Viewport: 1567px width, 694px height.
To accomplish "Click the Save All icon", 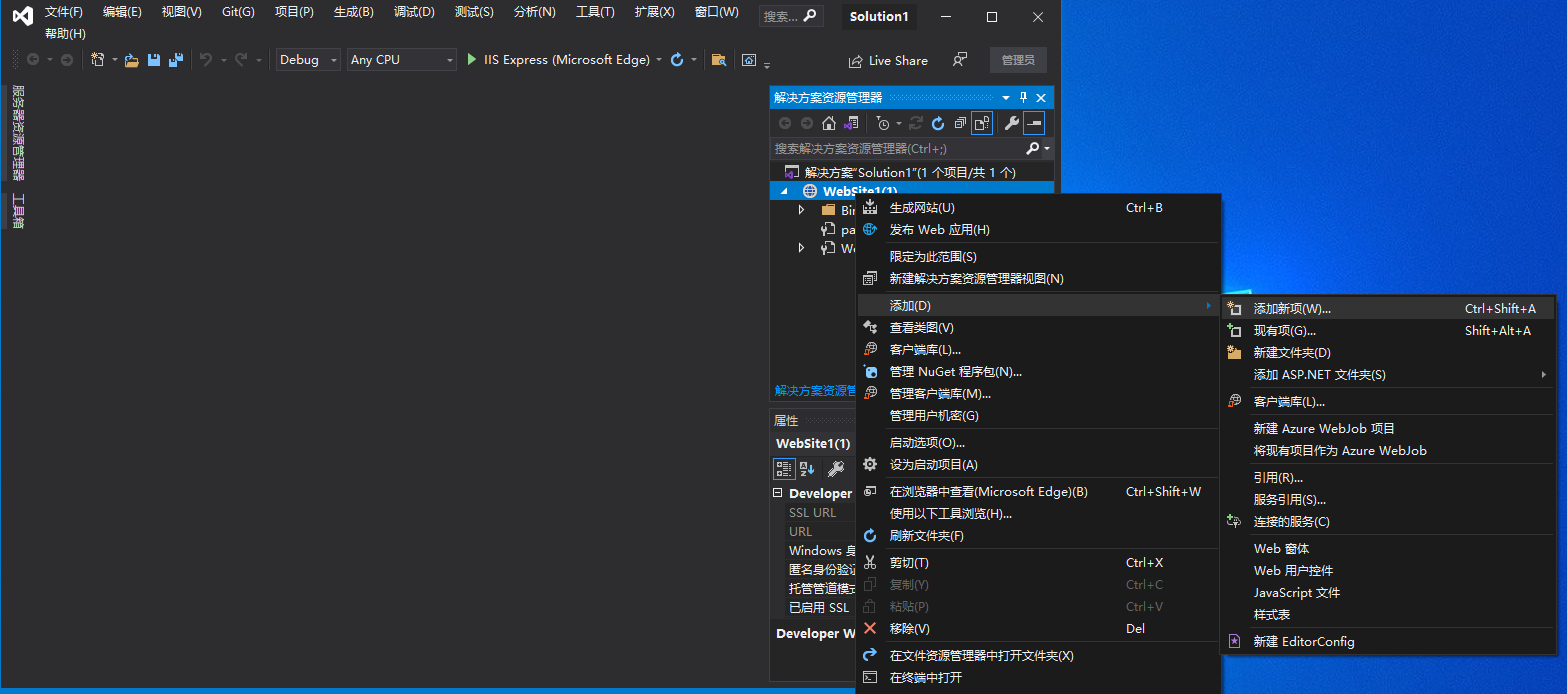I will point(175,60).
